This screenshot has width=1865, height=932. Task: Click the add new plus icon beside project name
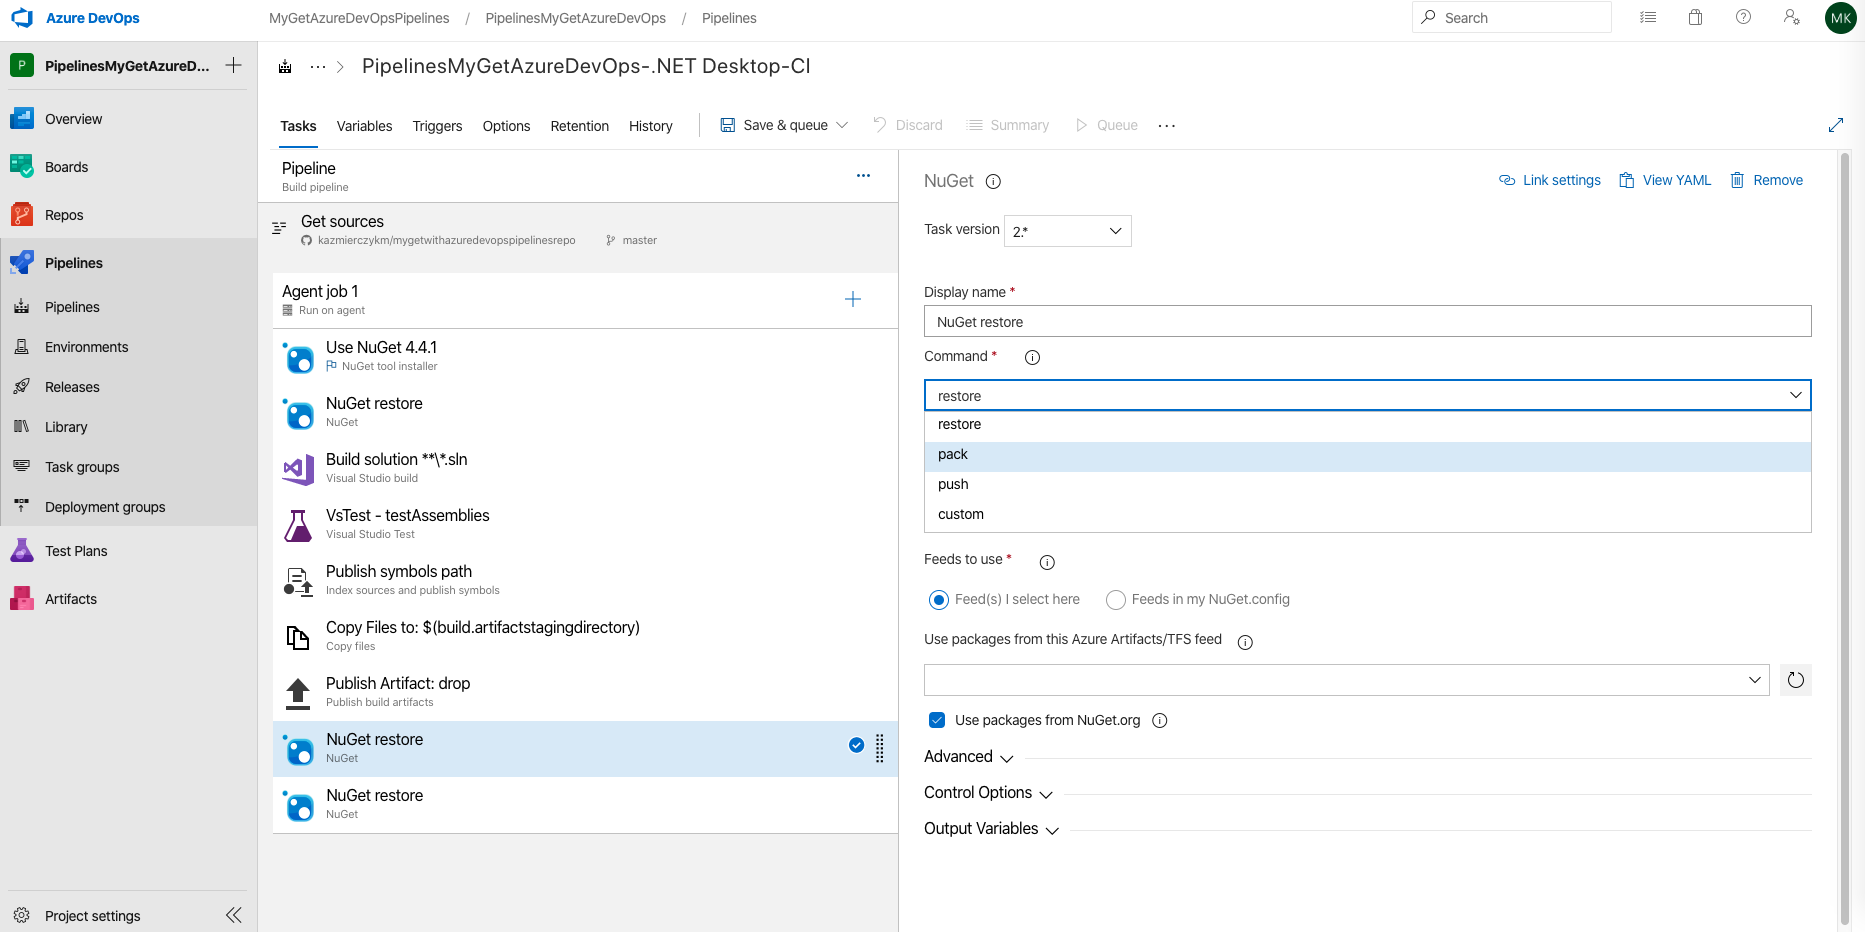coord(233,65)
